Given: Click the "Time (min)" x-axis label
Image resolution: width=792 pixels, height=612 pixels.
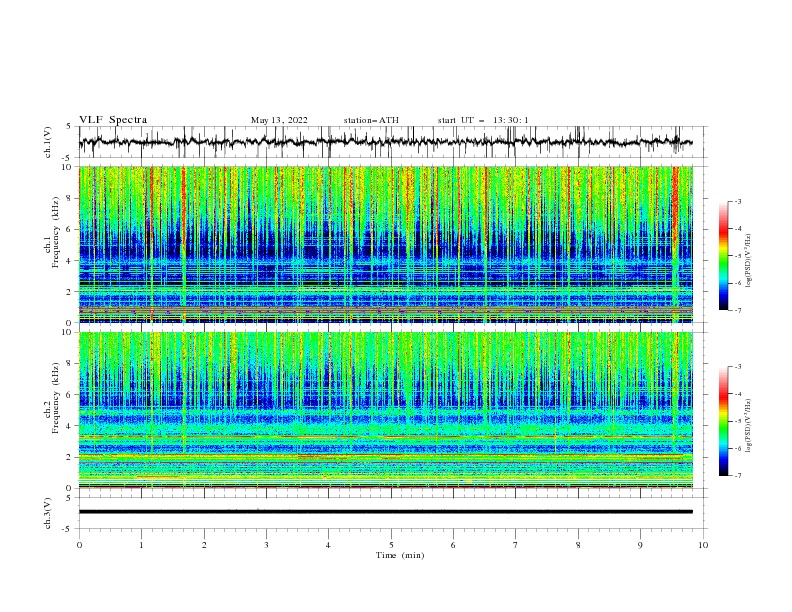Looking at the screenshot, I should (400, 555).
